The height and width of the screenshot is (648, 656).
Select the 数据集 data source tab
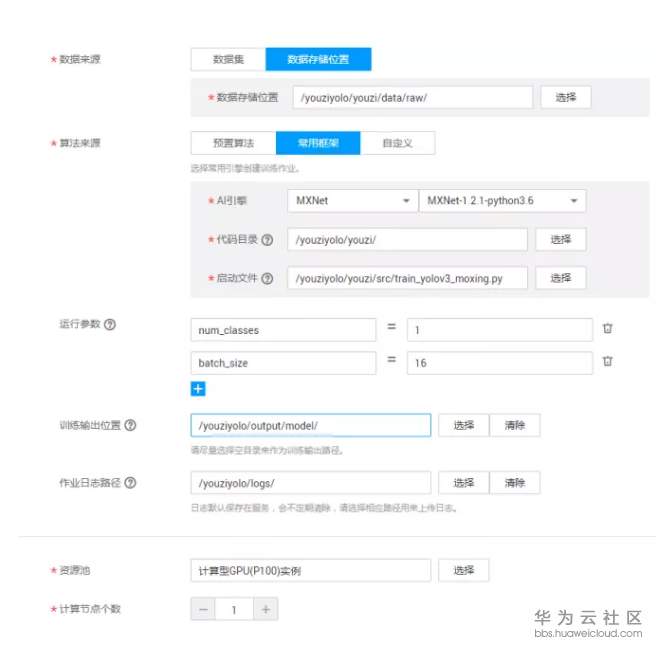228,59
